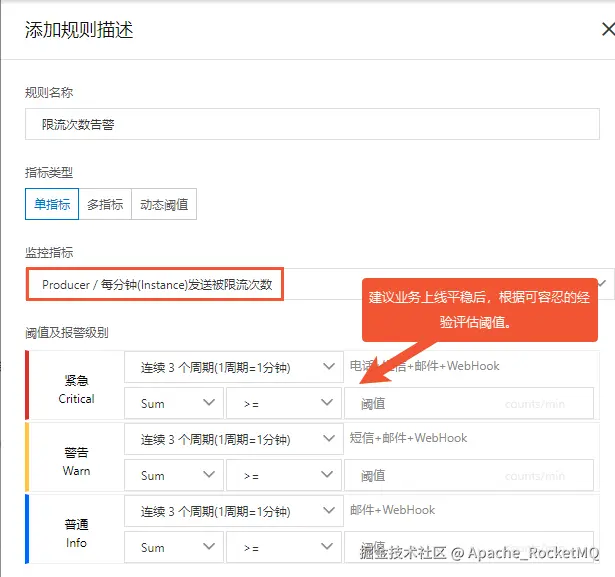The image size is (615, 577).
Task: Open Warn >= operator dropdown
Action: coord(284,475)
